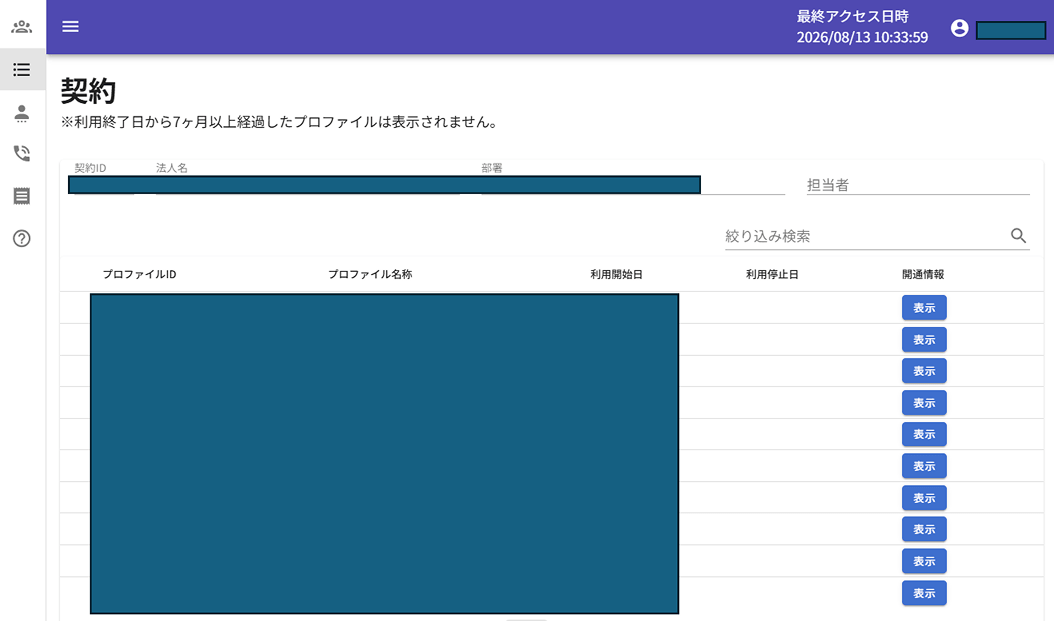1054x621 pixels.
Task: Sort by プロファイル名称 column header
Action: 370,274
